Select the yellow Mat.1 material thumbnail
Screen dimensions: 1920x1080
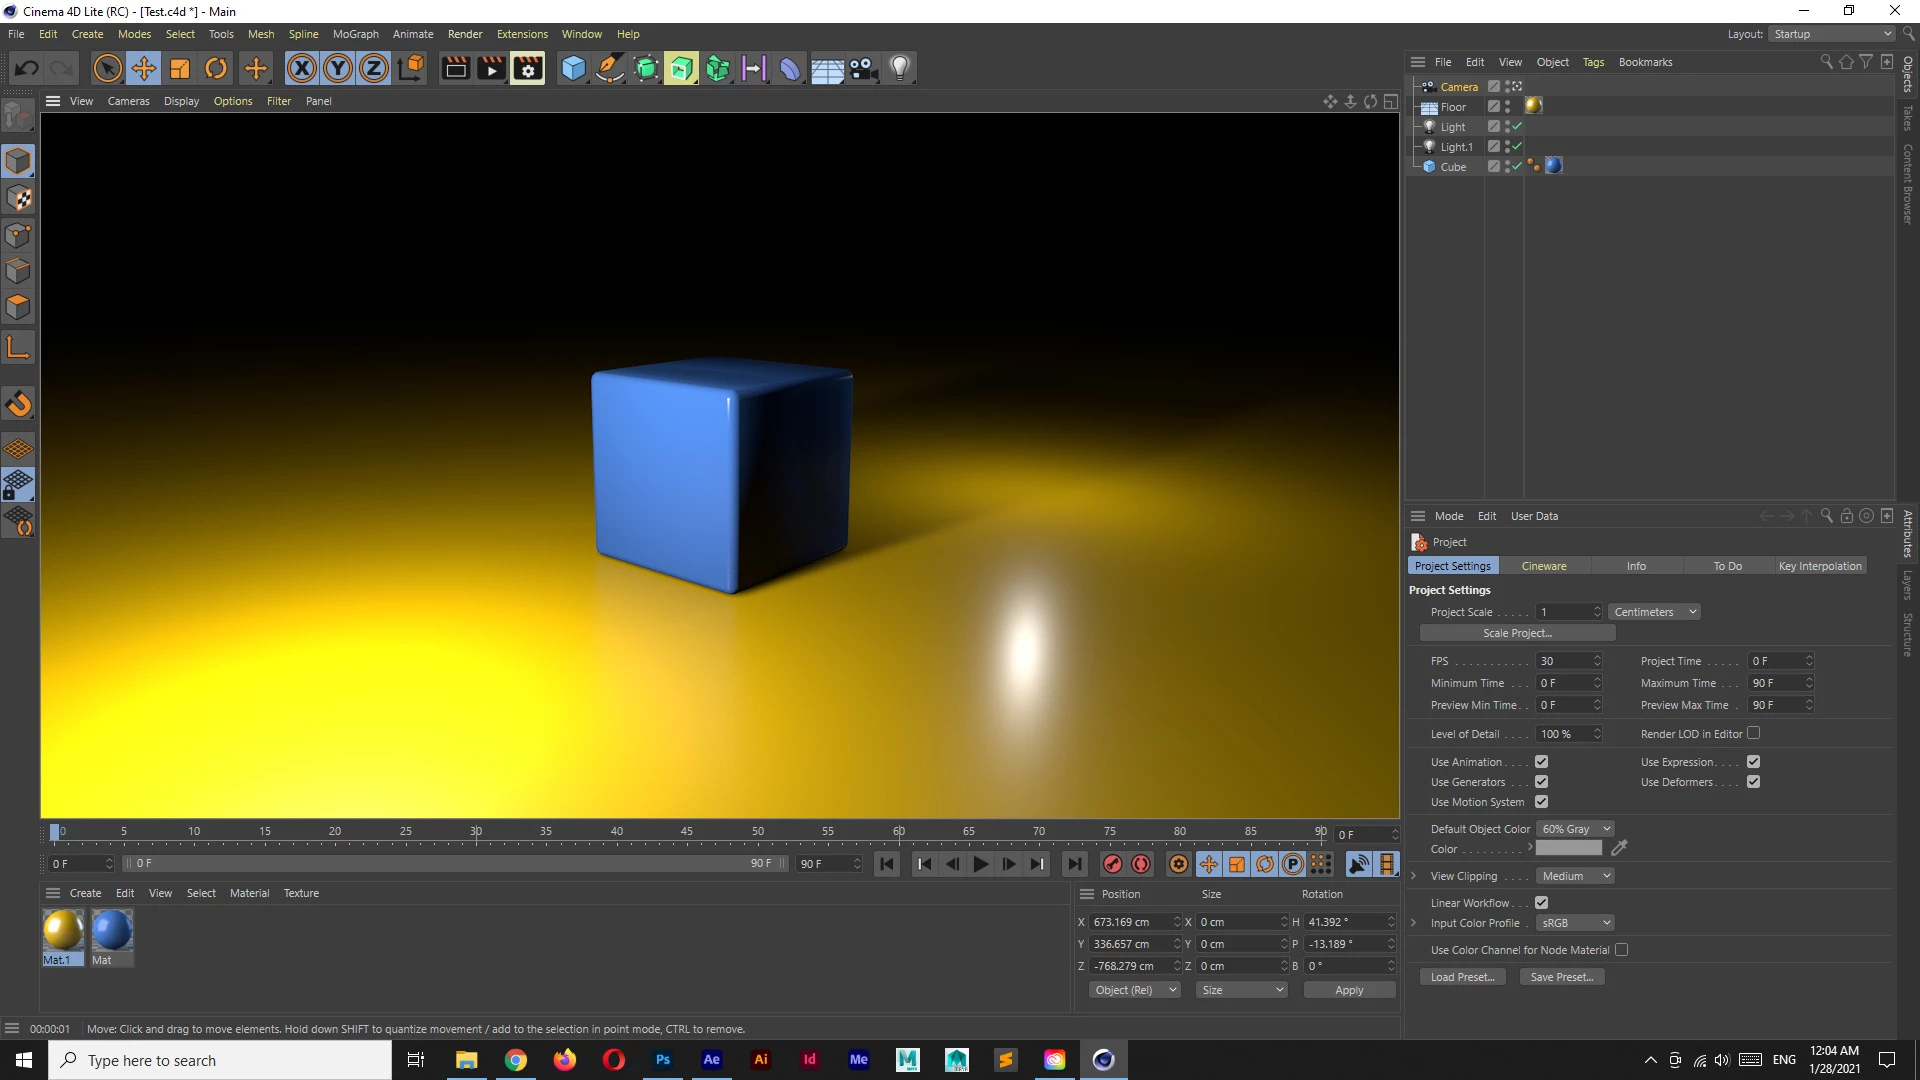coord(62,931)
